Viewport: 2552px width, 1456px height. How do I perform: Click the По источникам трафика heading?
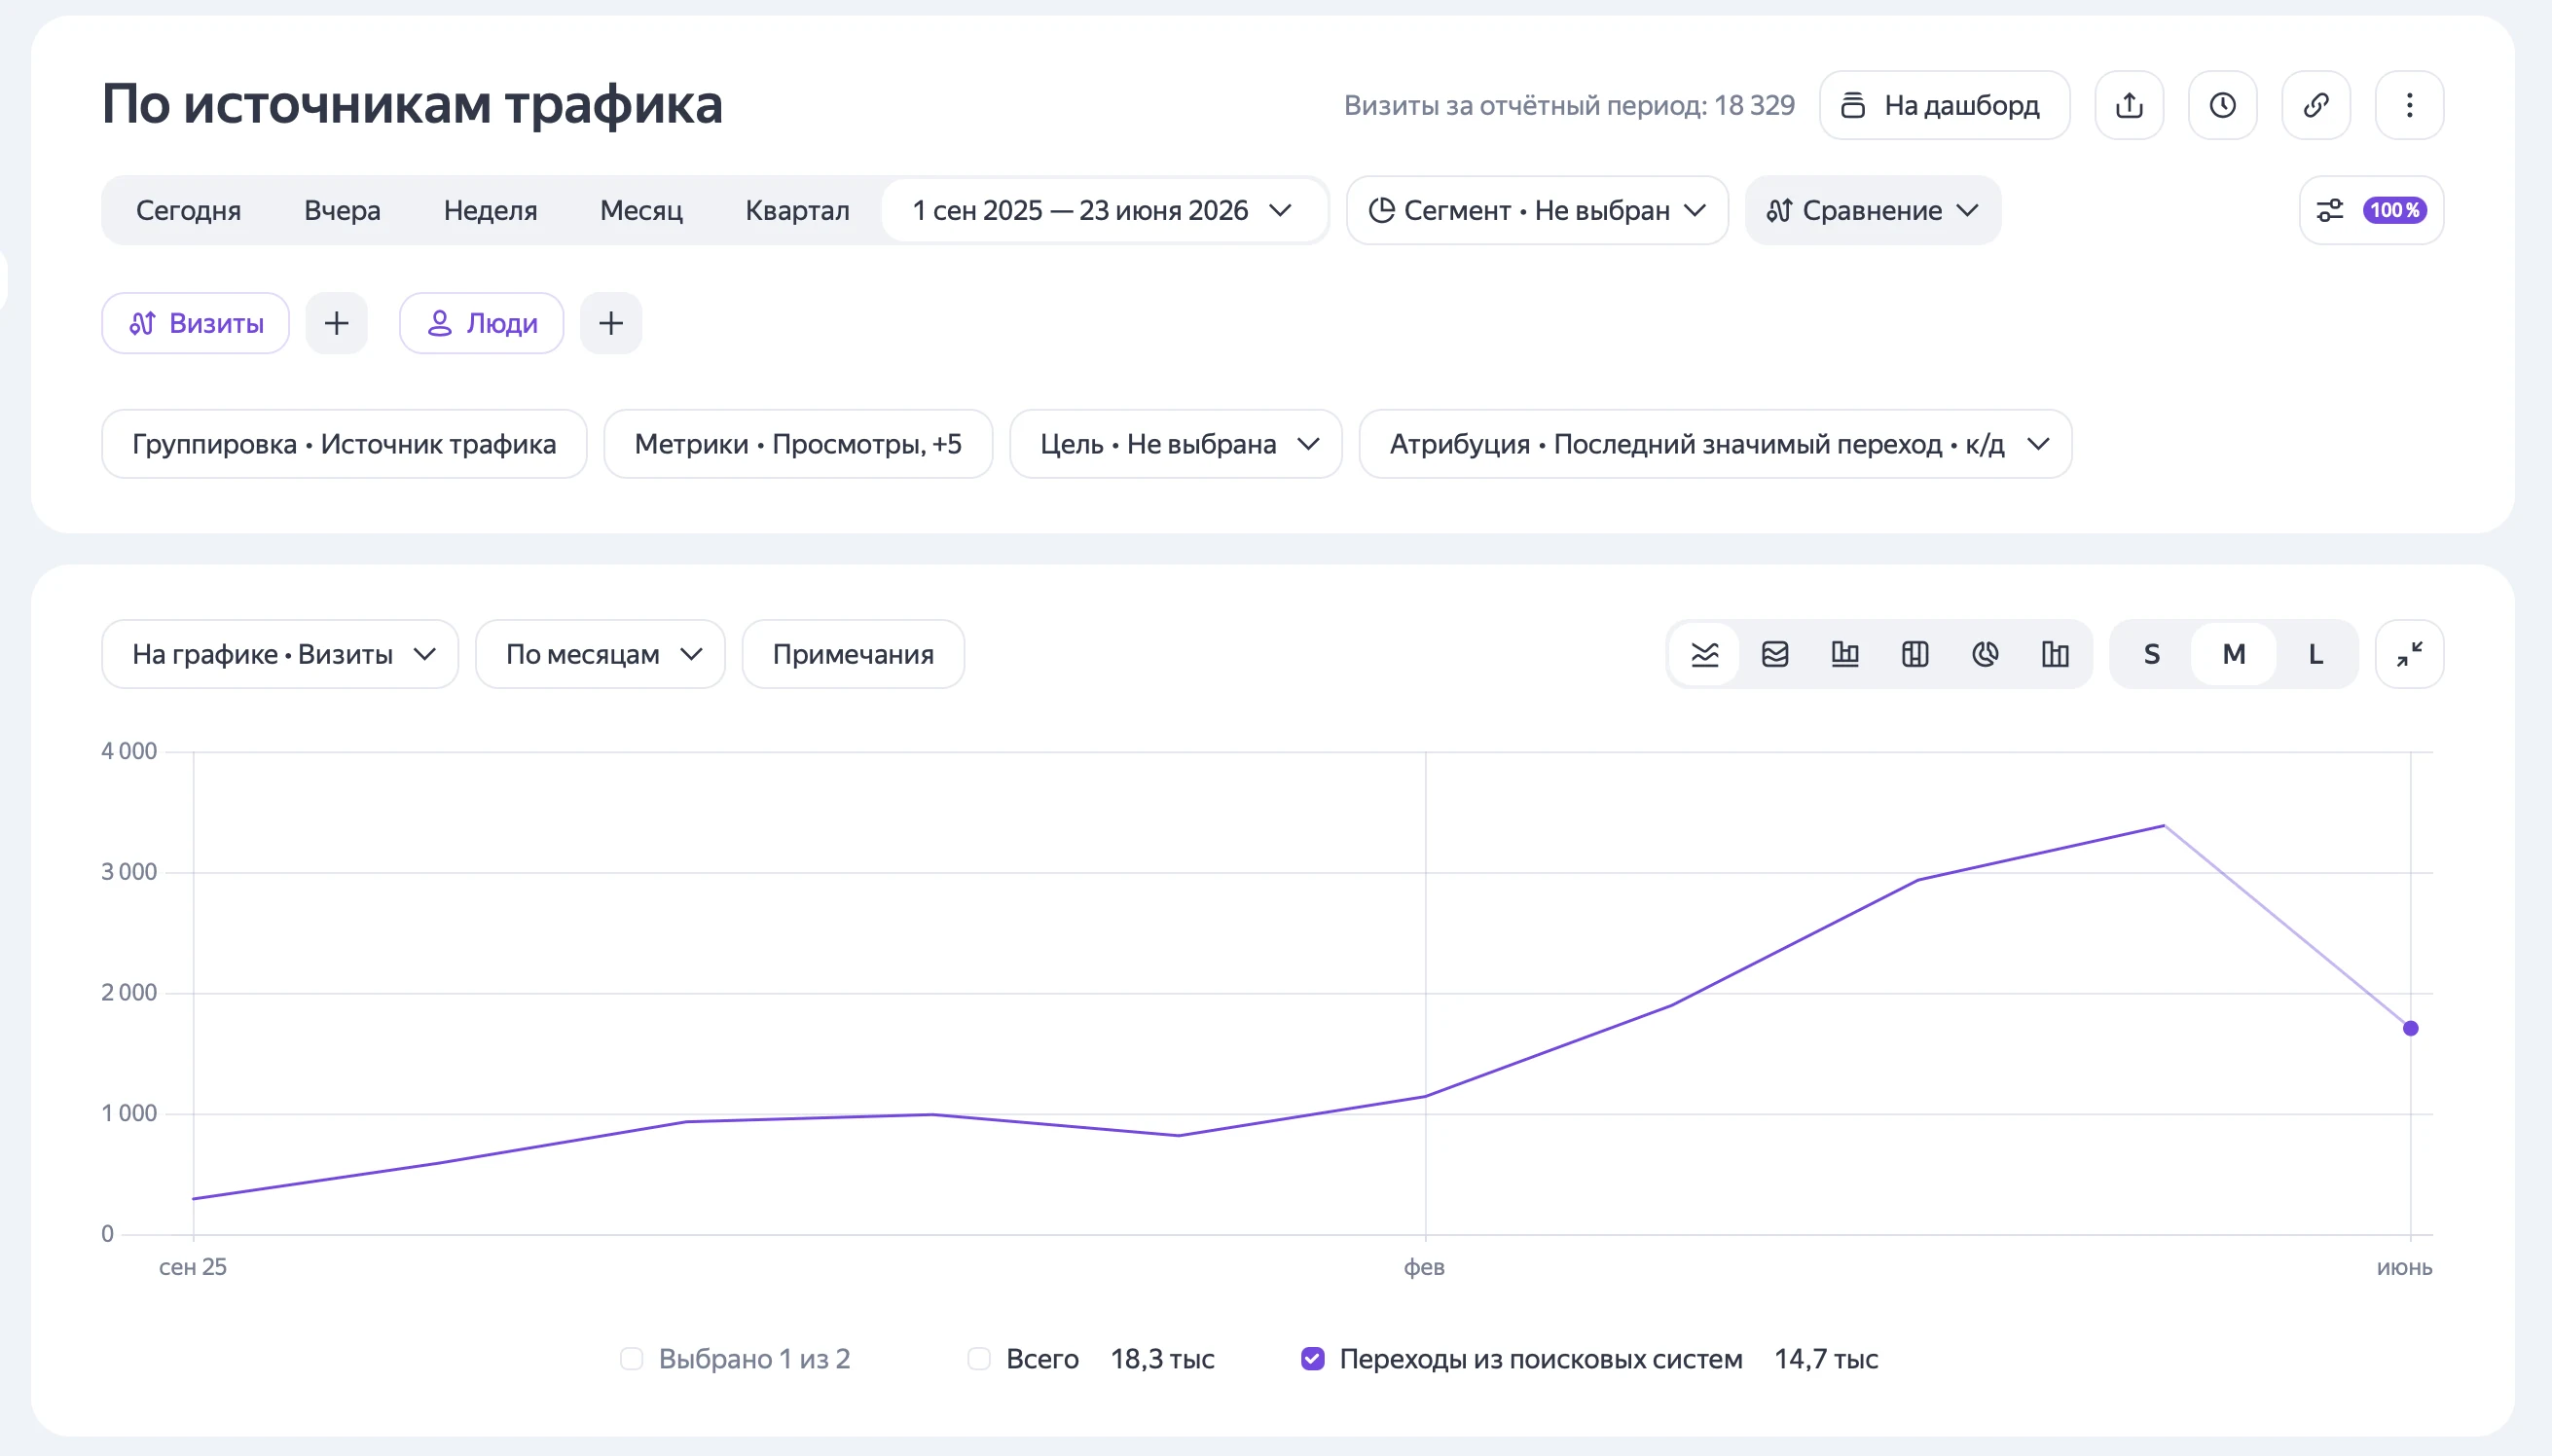point(412,104)
